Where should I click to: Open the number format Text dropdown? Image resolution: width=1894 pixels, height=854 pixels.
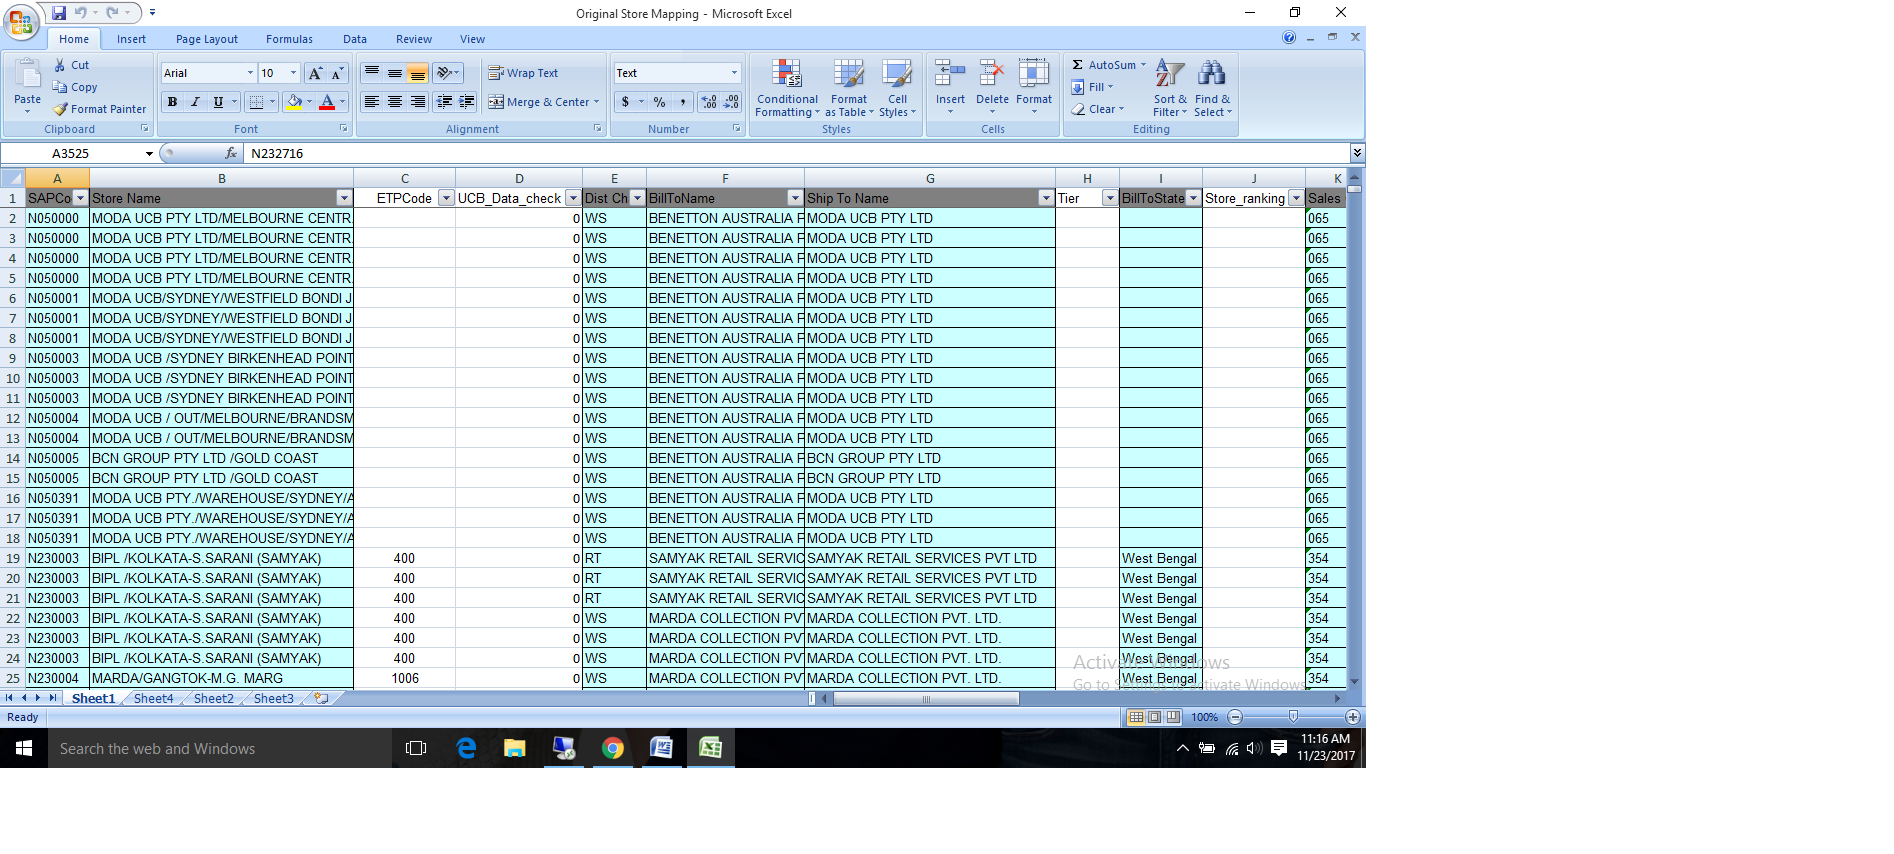click(x=734, y=73)
